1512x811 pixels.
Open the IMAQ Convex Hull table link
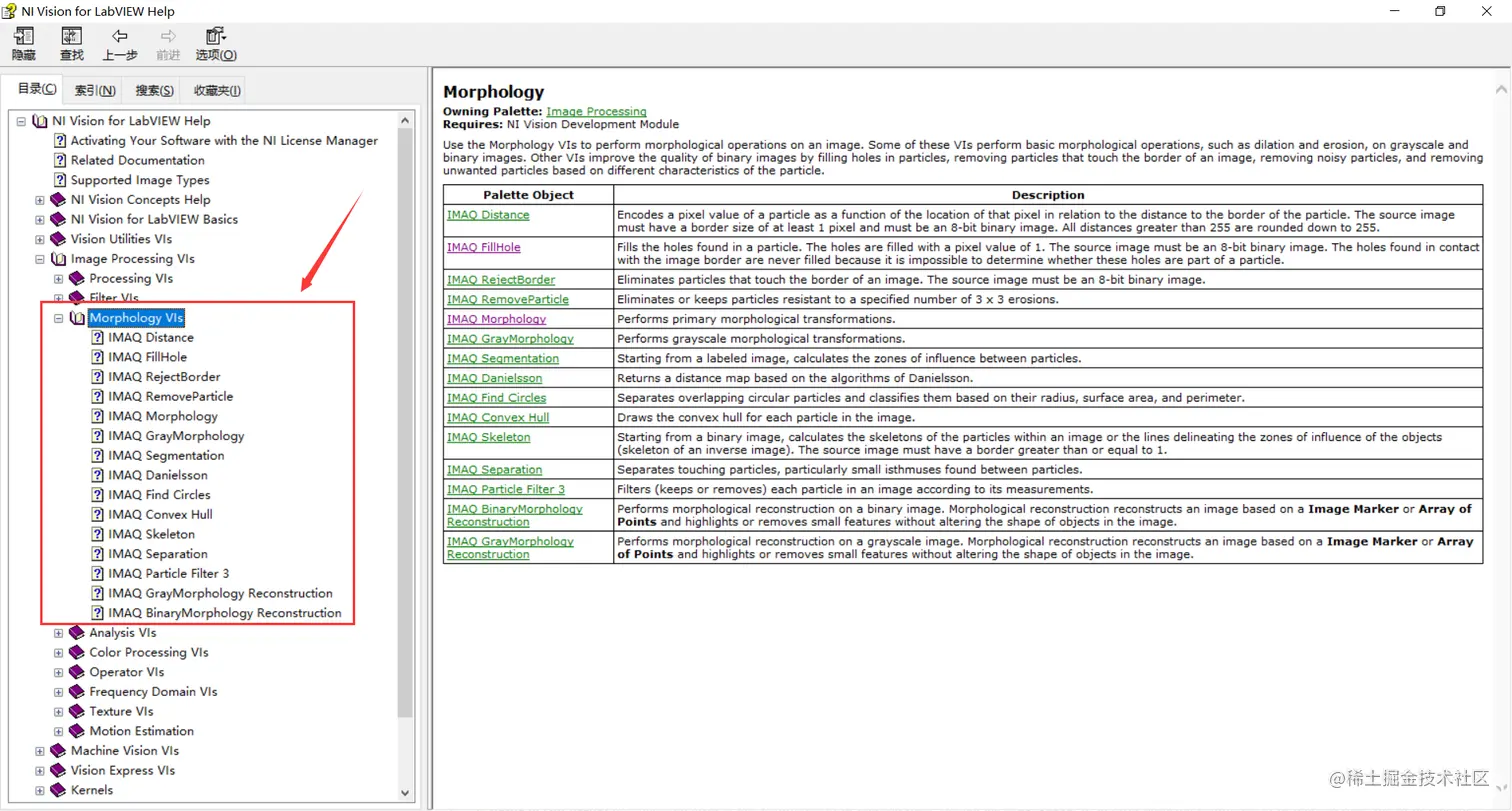[x=498, y=417]
